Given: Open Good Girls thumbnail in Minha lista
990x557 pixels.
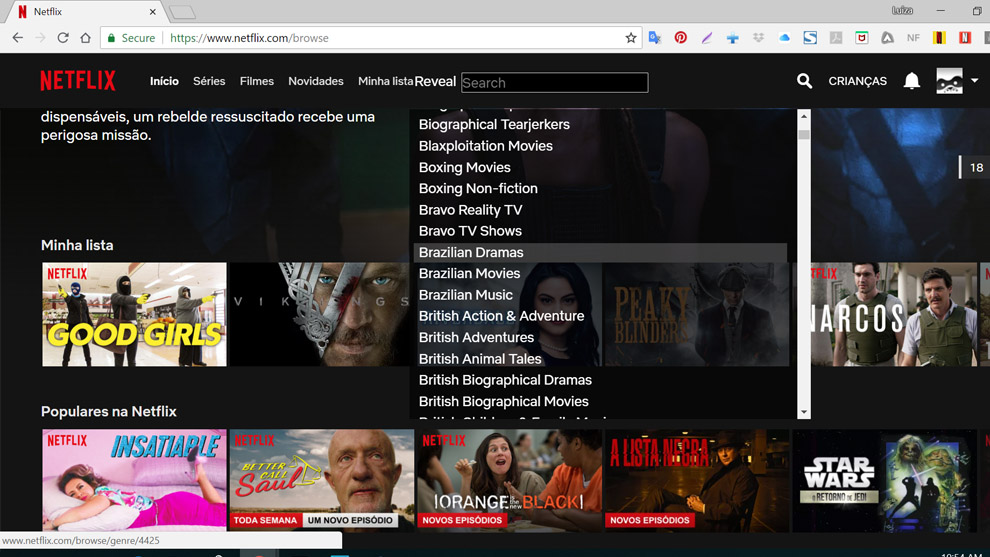Looking at the screenshot, I should tap(134, 314).
